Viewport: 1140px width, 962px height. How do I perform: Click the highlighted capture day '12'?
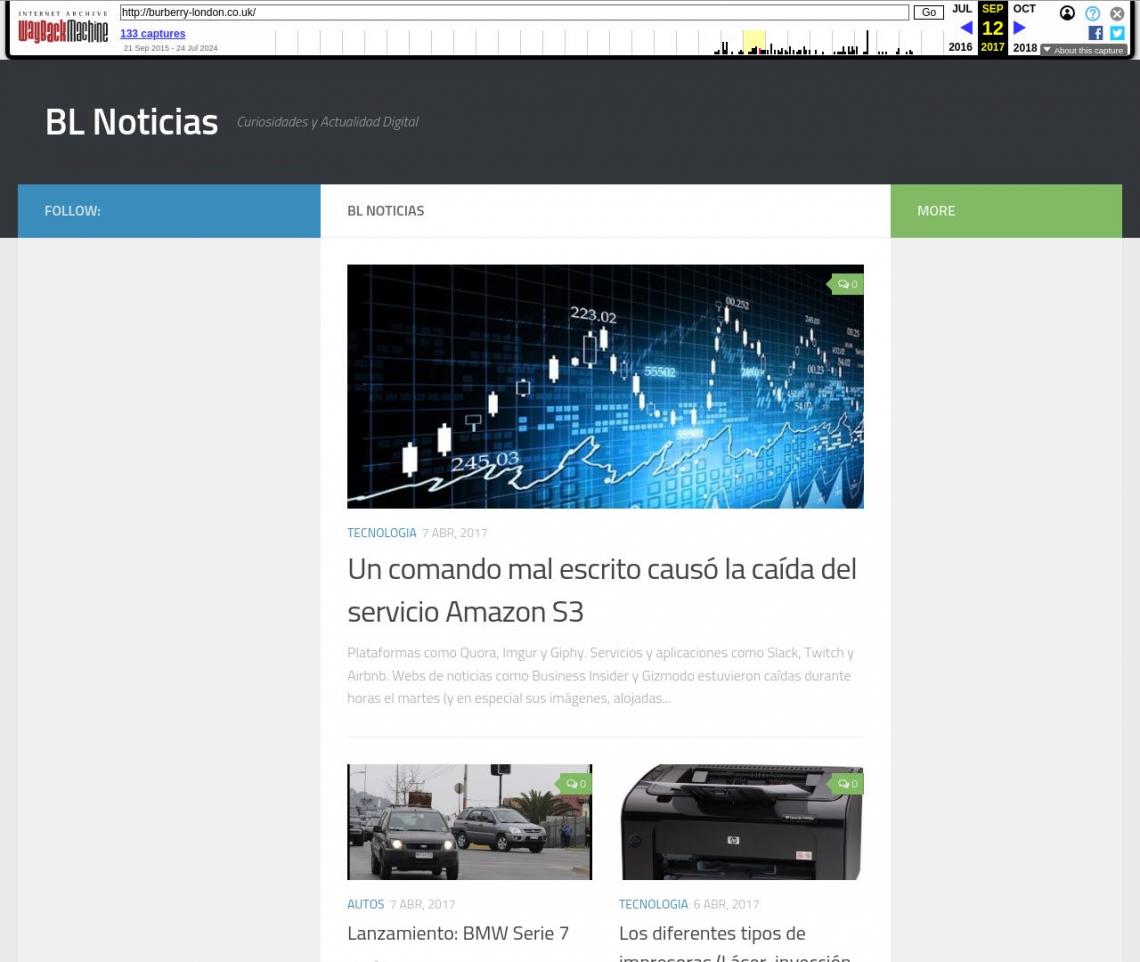pos(992,28)
